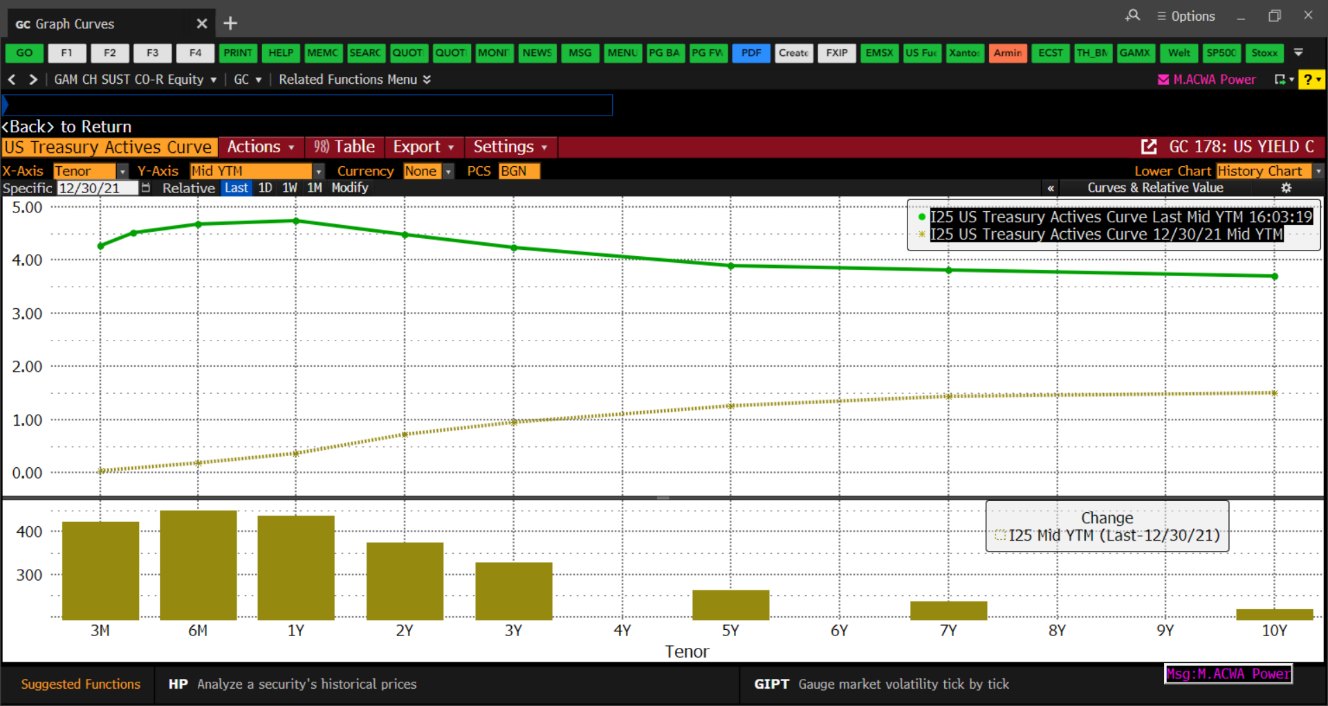
Task: Switch the relative period to 1M
Action: click(x=314, y=188)
